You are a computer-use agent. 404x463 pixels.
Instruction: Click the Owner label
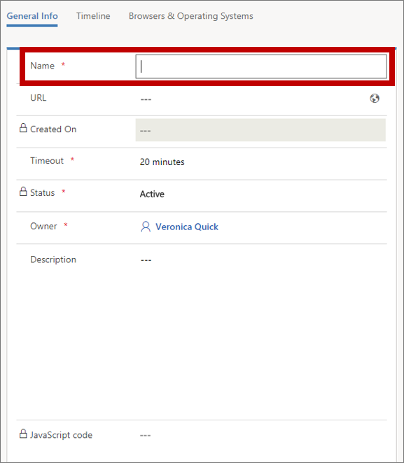coord(44,226)
